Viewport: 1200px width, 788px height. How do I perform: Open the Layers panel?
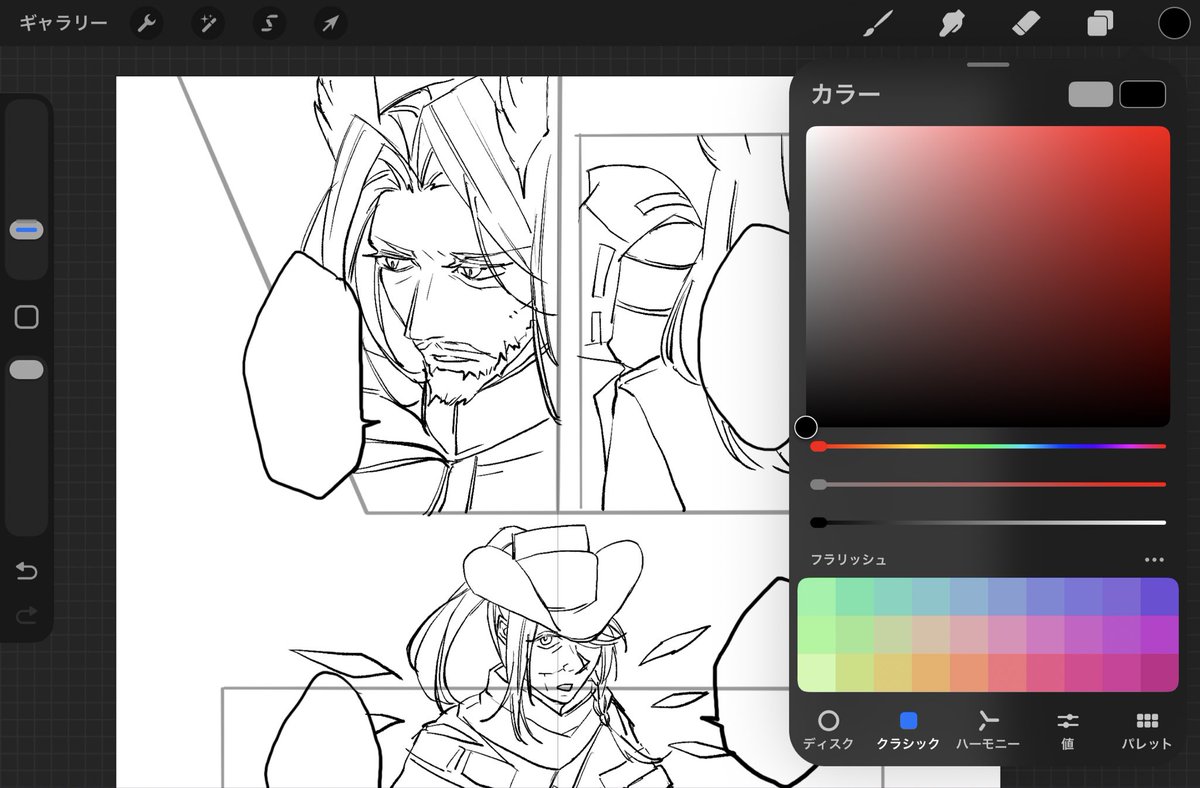(1100, 23)
